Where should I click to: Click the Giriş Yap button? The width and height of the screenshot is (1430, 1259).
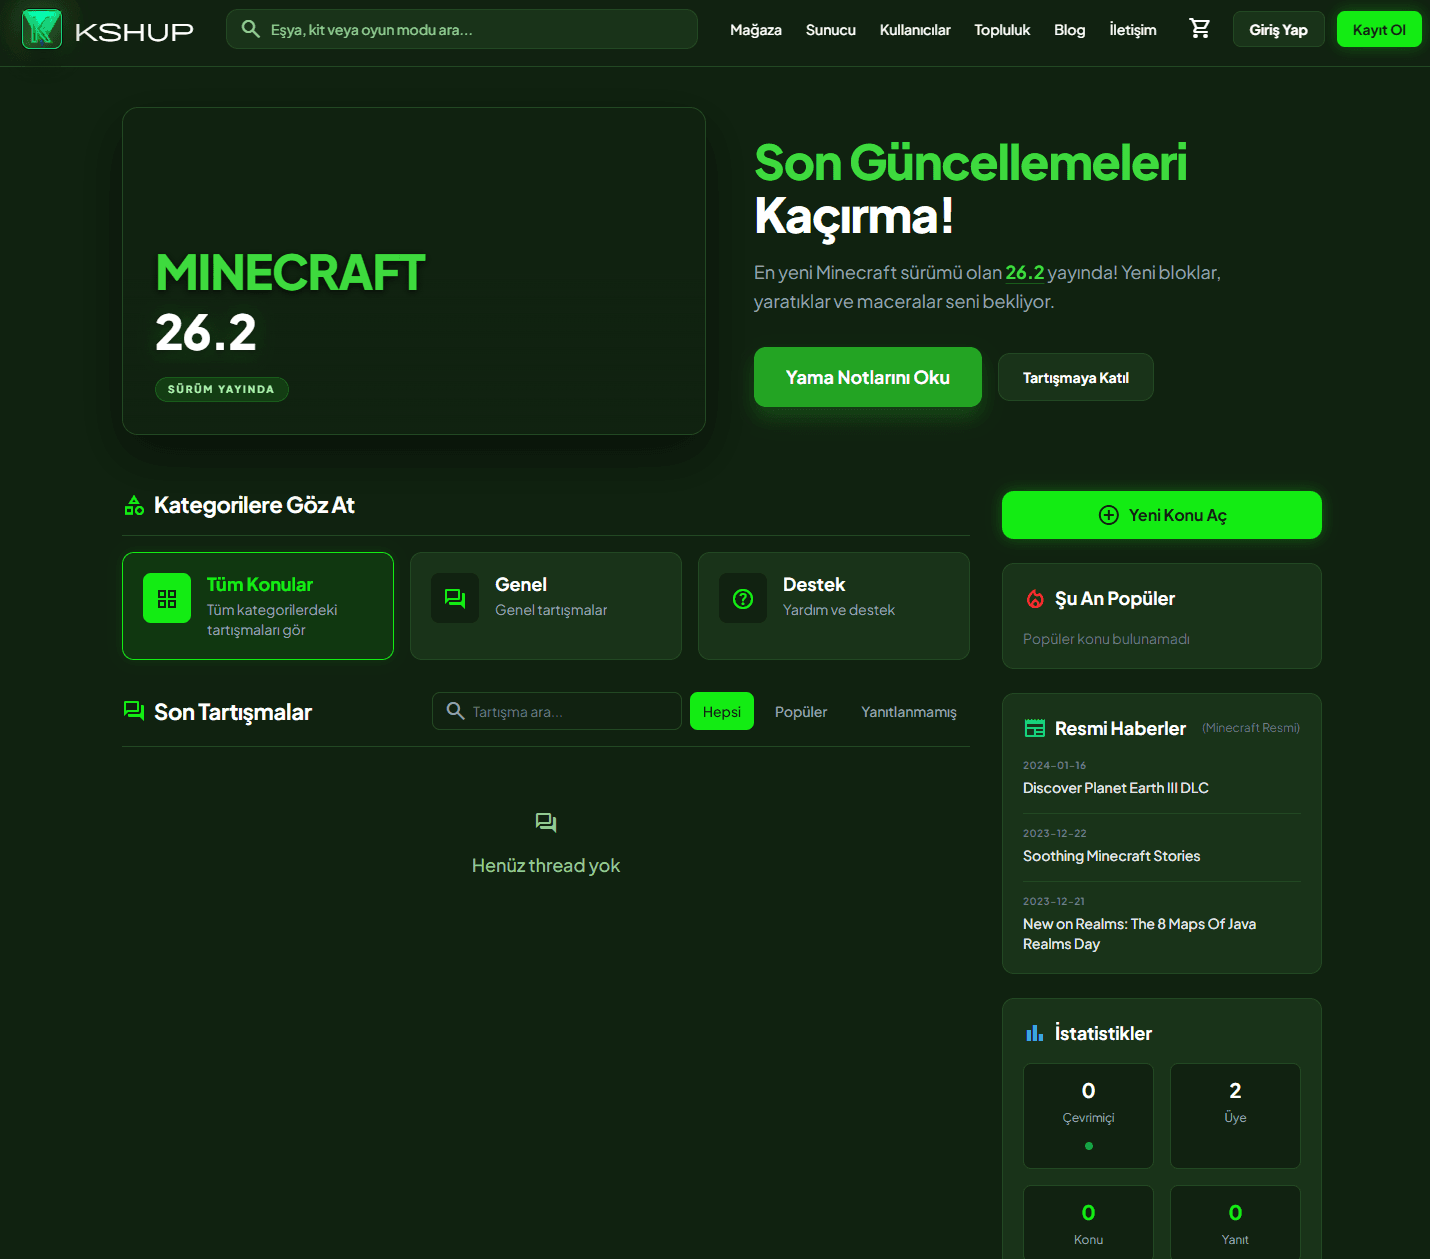coord(1278,29)
